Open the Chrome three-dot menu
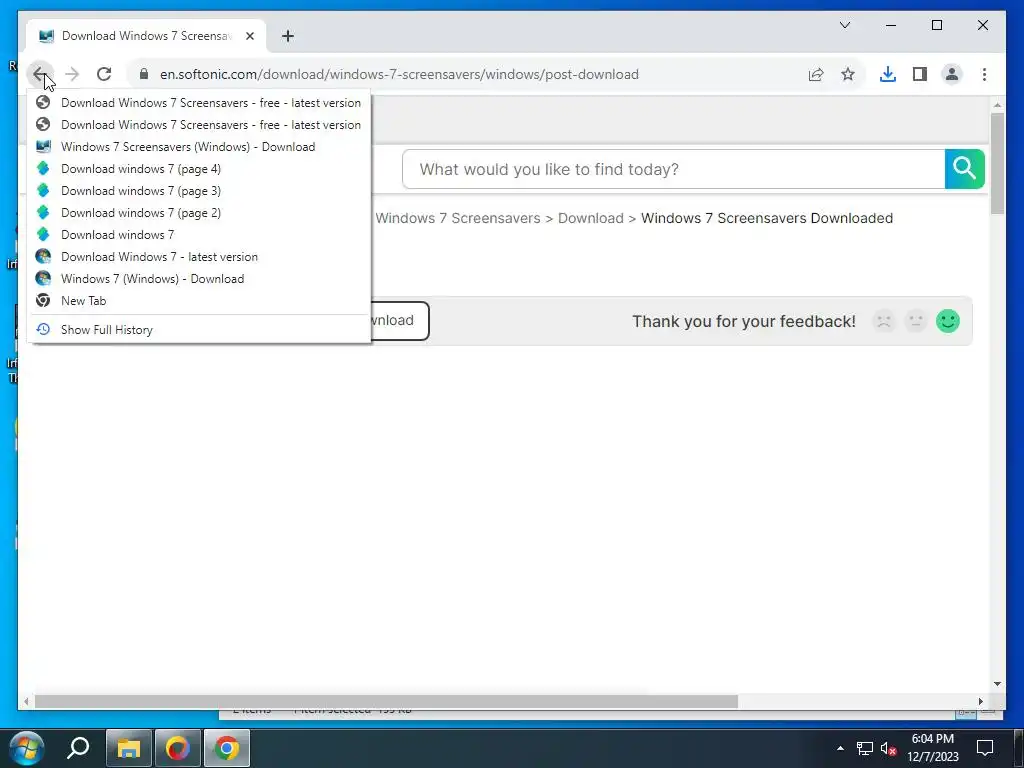Screen dimensions: 1024x768 (984, 74)
